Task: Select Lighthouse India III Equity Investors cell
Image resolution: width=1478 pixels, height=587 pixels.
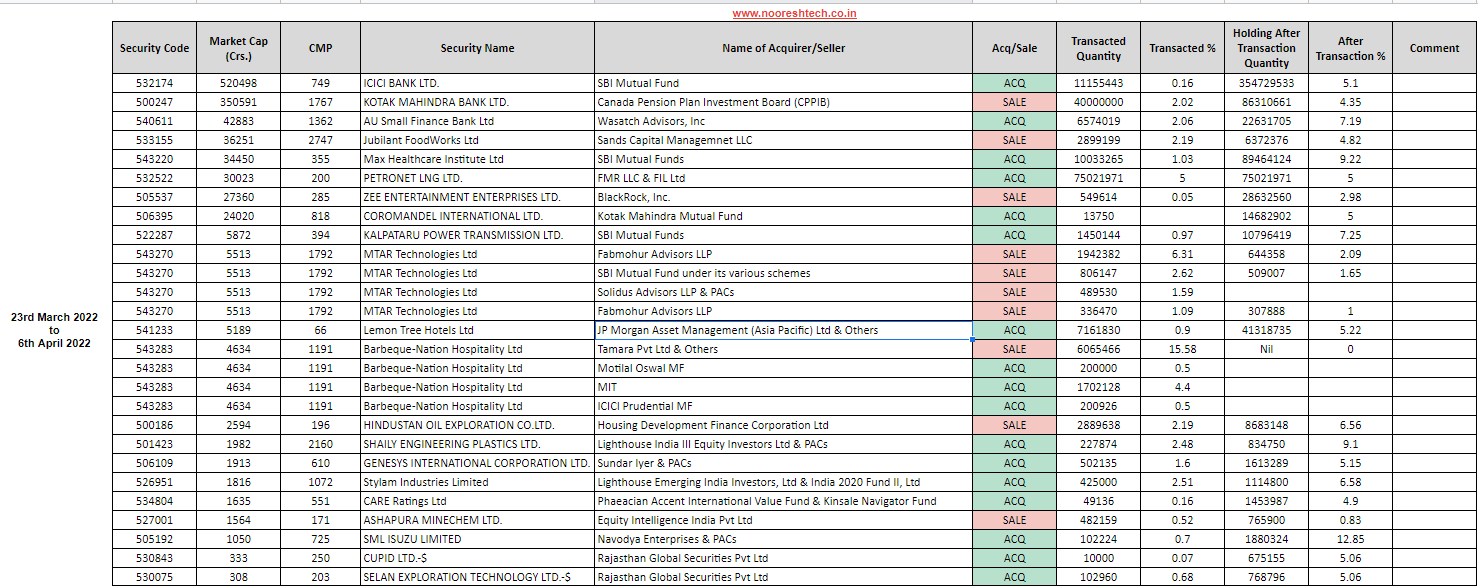Action: tap(783, 444)
